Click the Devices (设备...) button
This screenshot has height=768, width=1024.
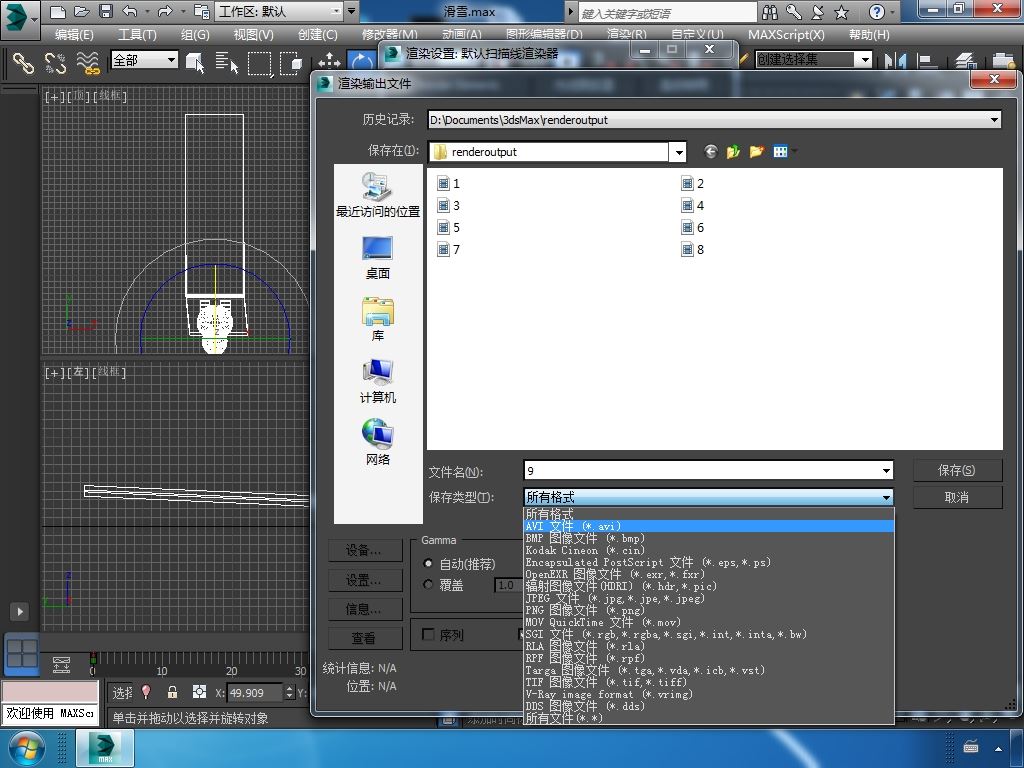[364, 551]
